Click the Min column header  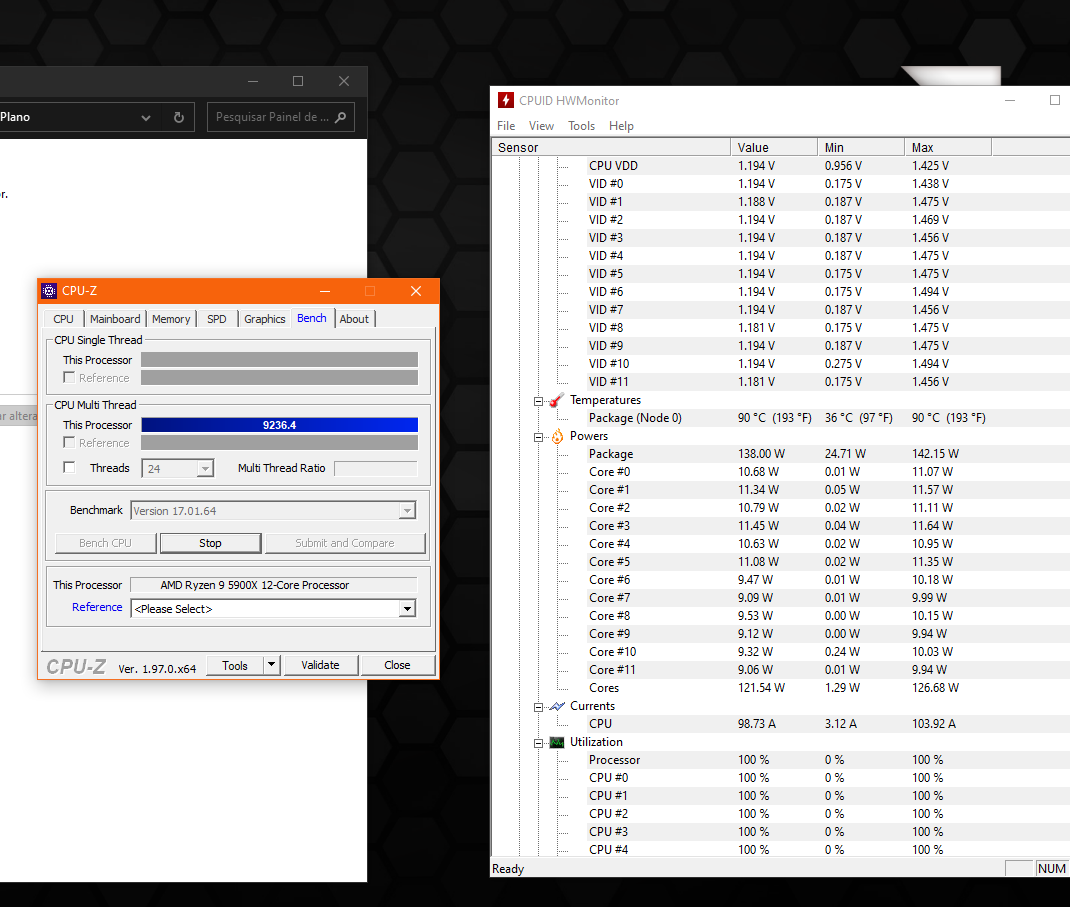tap(861, 147)
